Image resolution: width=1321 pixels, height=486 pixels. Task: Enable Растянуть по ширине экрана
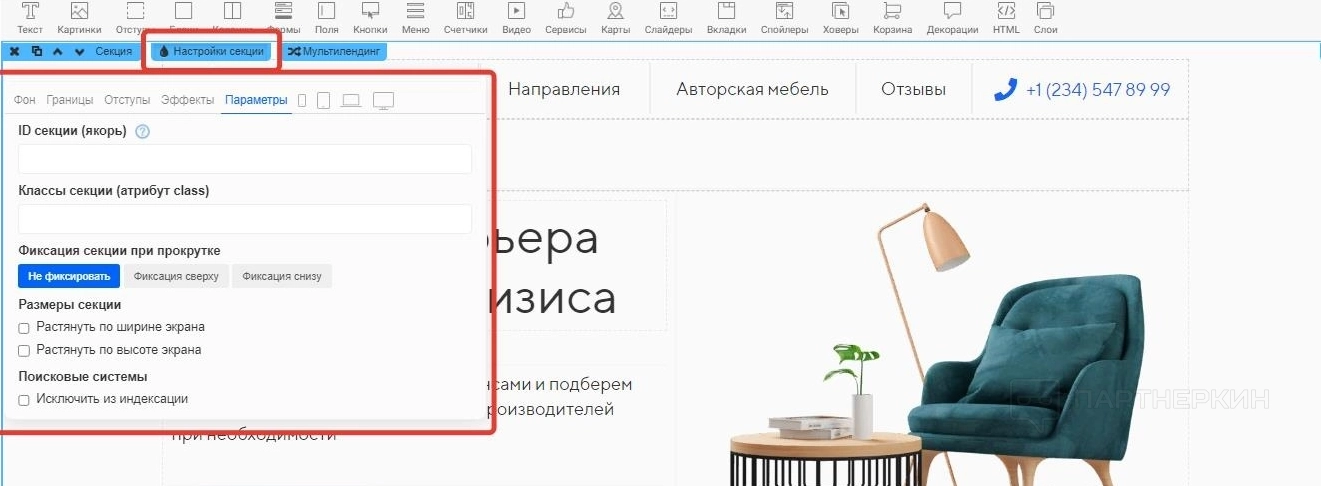24,327
